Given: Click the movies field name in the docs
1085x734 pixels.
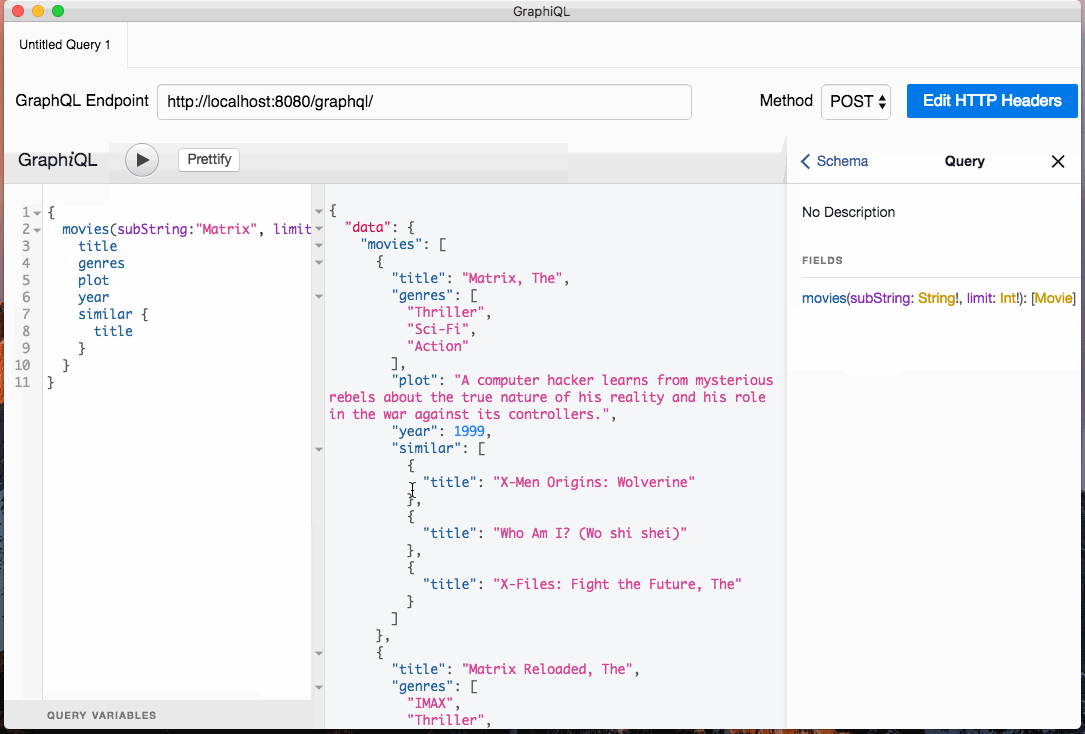Looking at the screenshot, I should pyautogui.click(x=823, y=299).
